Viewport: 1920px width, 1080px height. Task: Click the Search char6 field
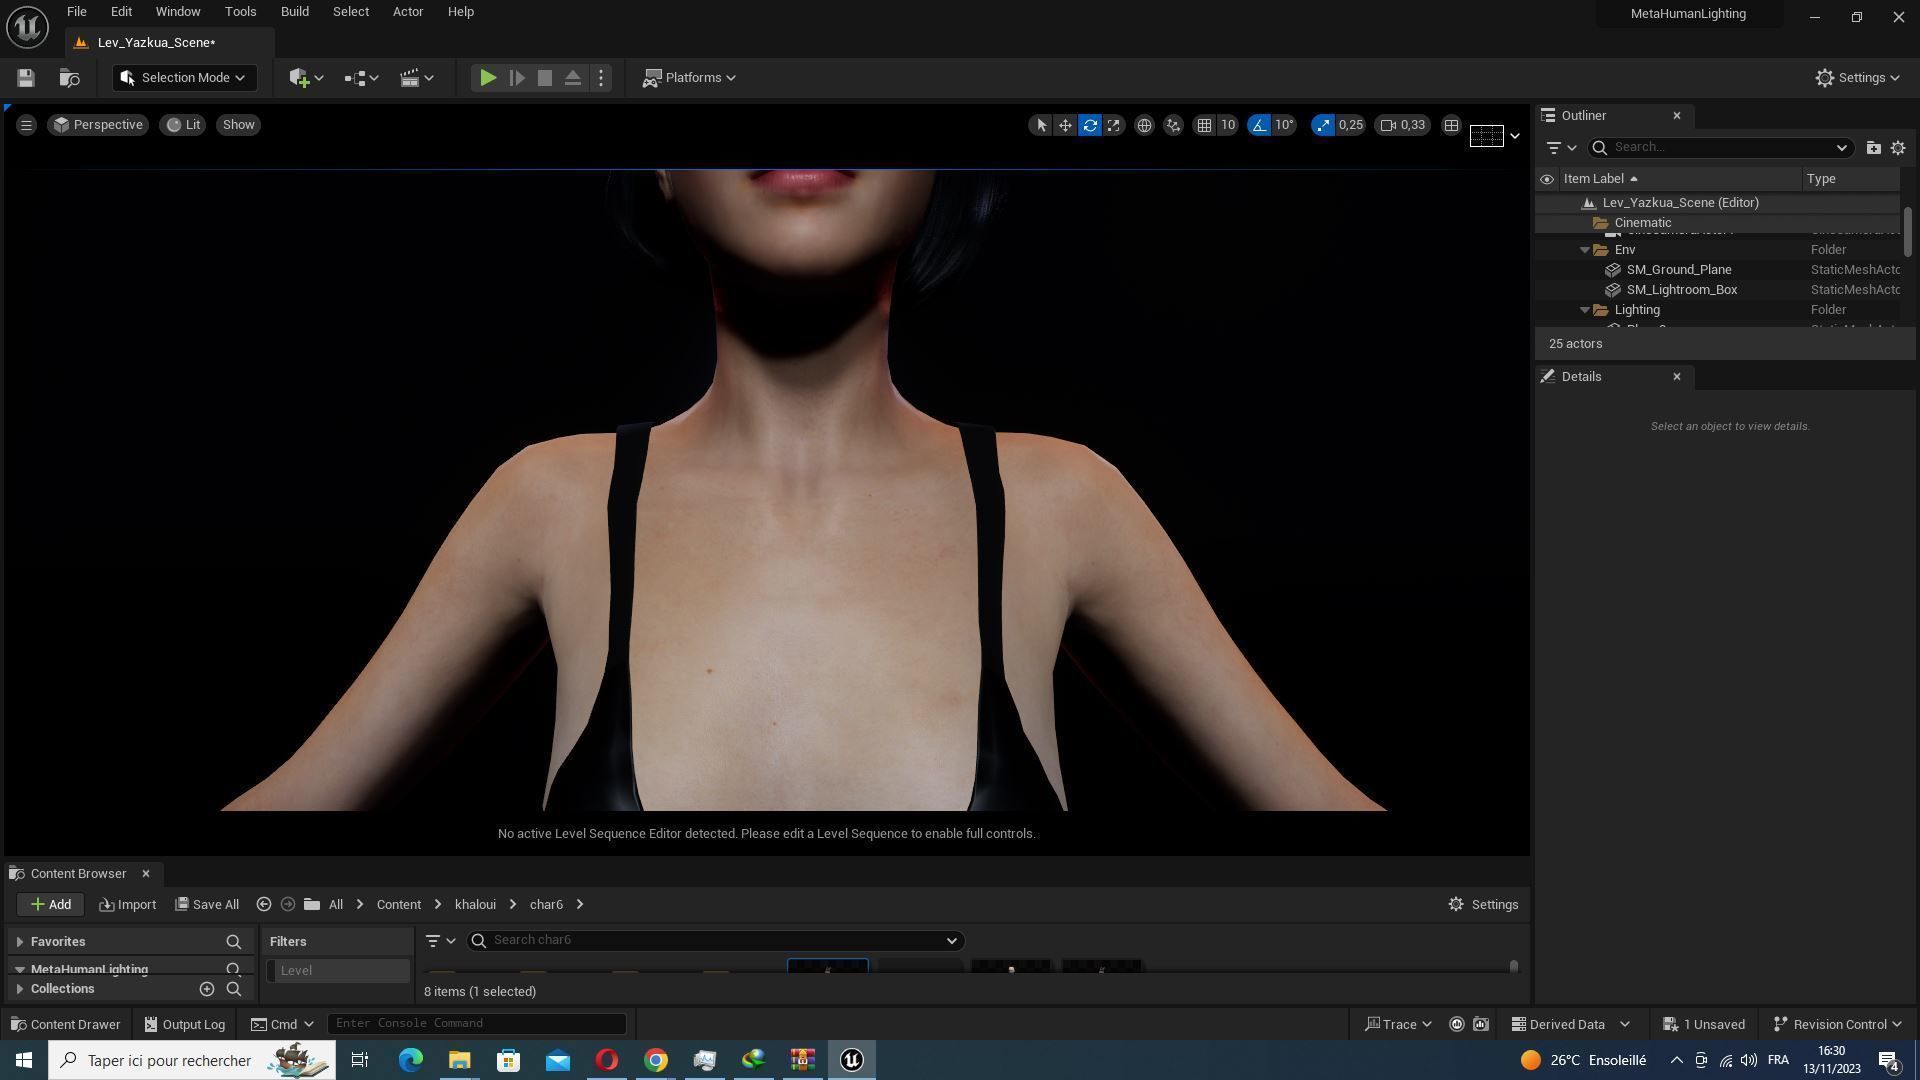pos(716,940)
